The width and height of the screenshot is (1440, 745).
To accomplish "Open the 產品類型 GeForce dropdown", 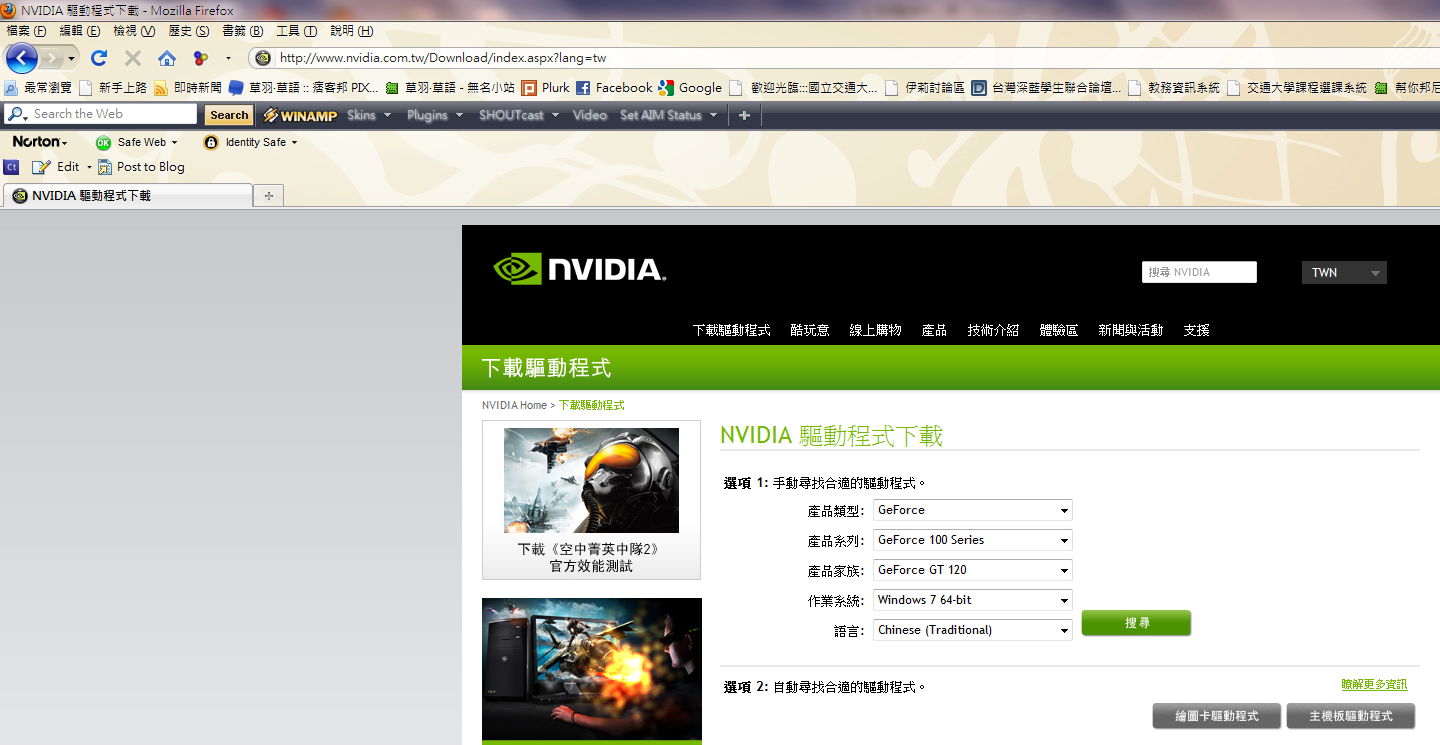I will [x=972, y=510].
